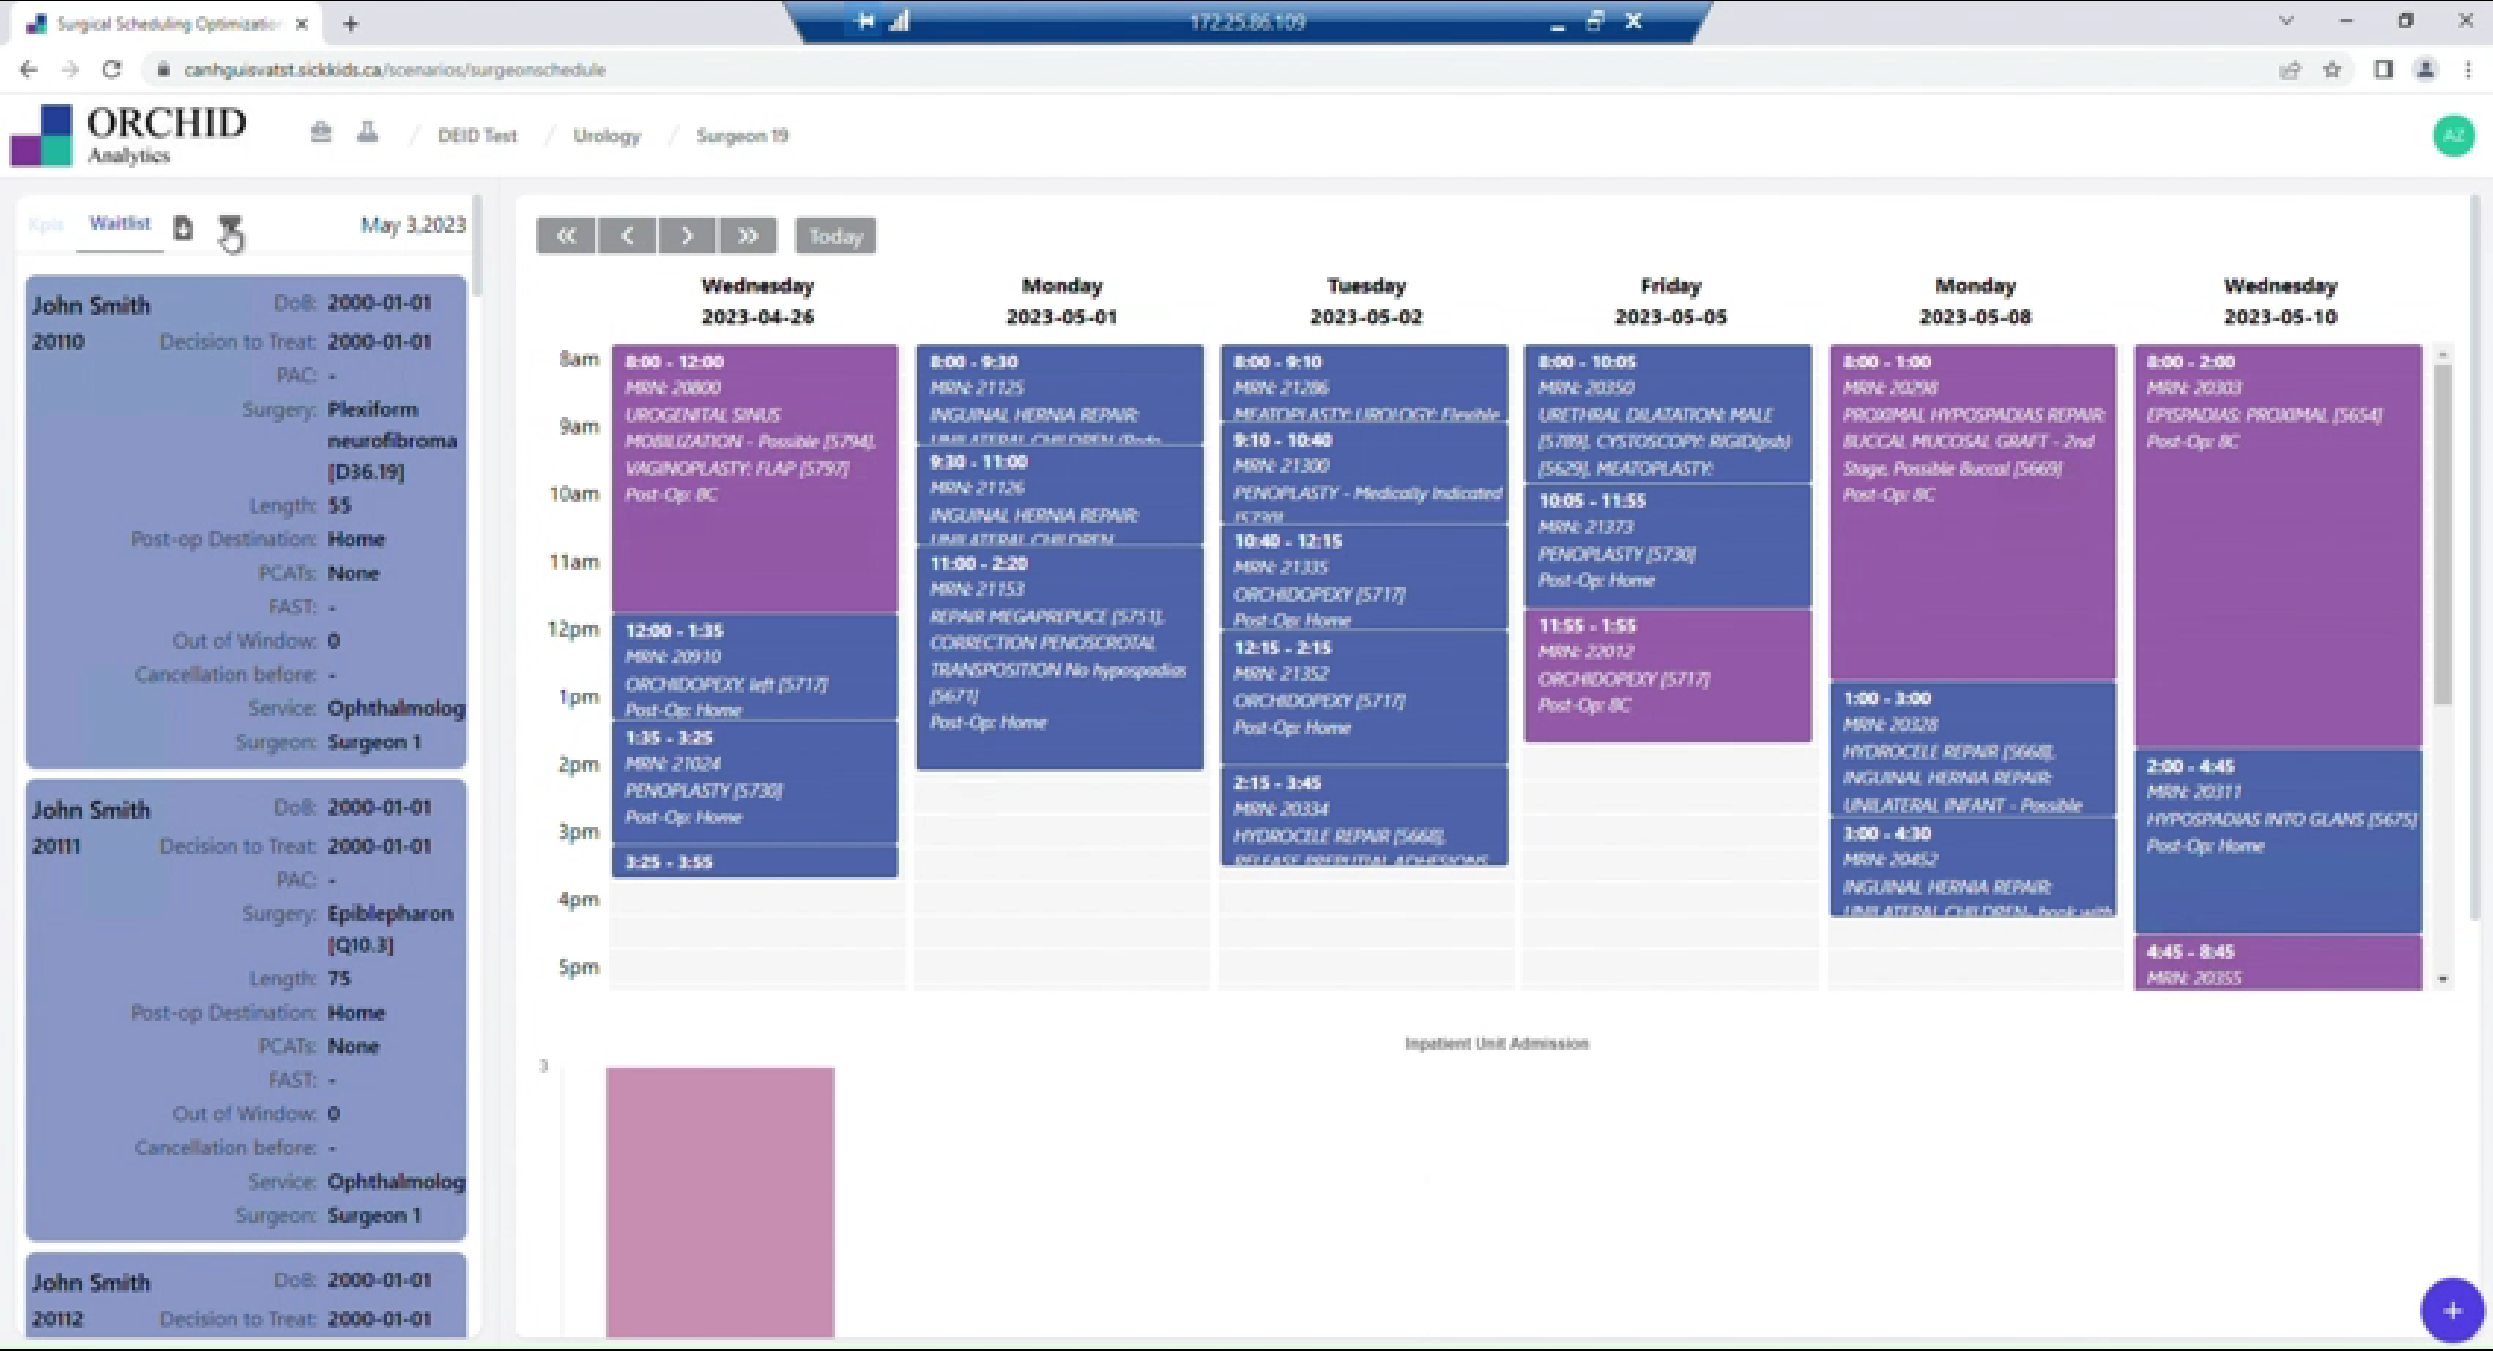Click the browser bookmark star icon
The height and width of the screenshot is (1351, 2493).
point(2333,69)
